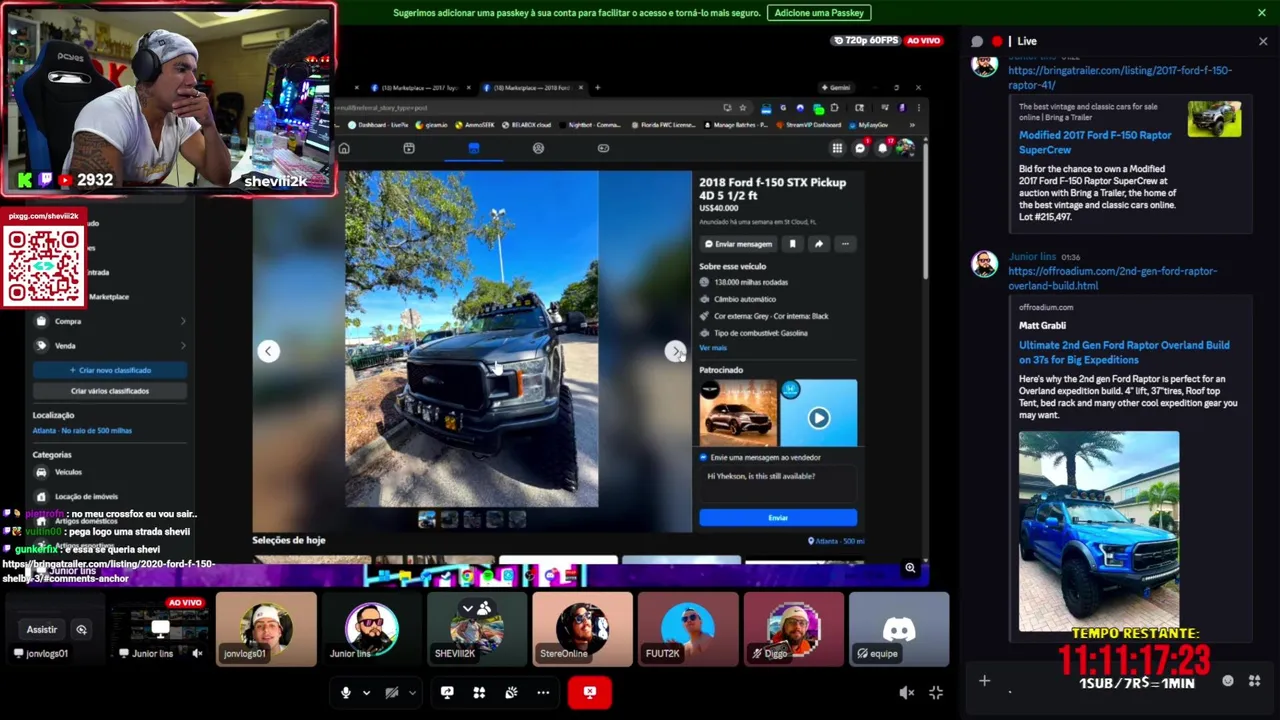Open more options ellipsis in call bar
Viewport: 1280px width, 720px height.
coord(543,692)
